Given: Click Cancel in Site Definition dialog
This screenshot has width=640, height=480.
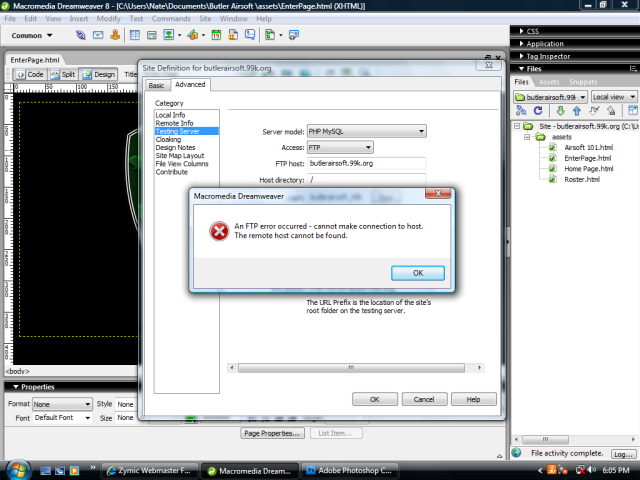Looking at the screenshot, I should click(424, 399).
